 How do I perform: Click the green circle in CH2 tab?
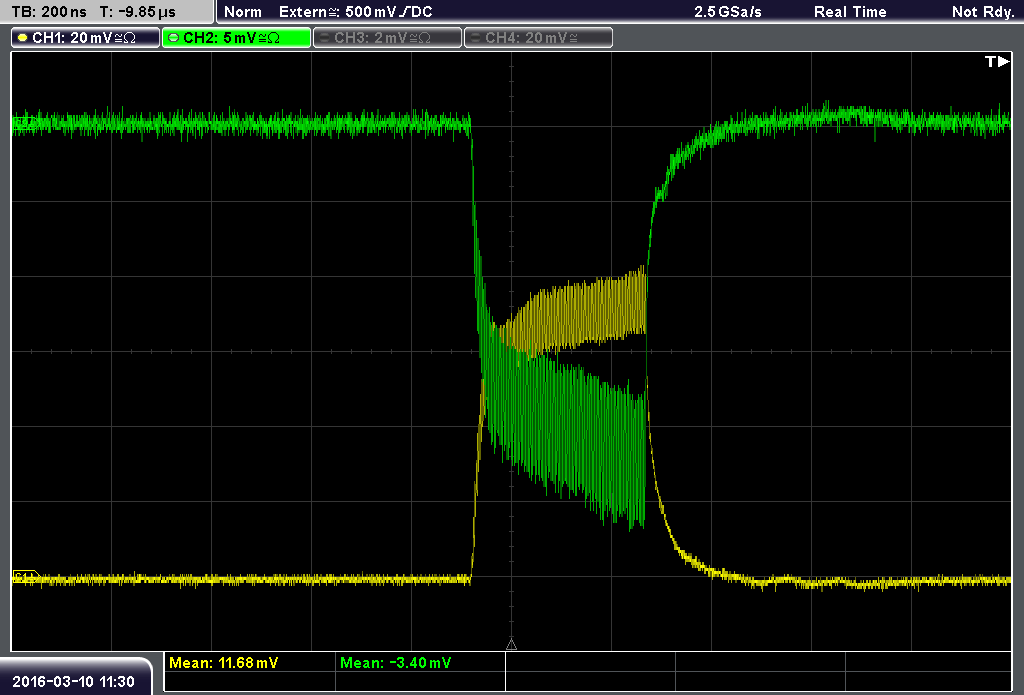point(174,38)
